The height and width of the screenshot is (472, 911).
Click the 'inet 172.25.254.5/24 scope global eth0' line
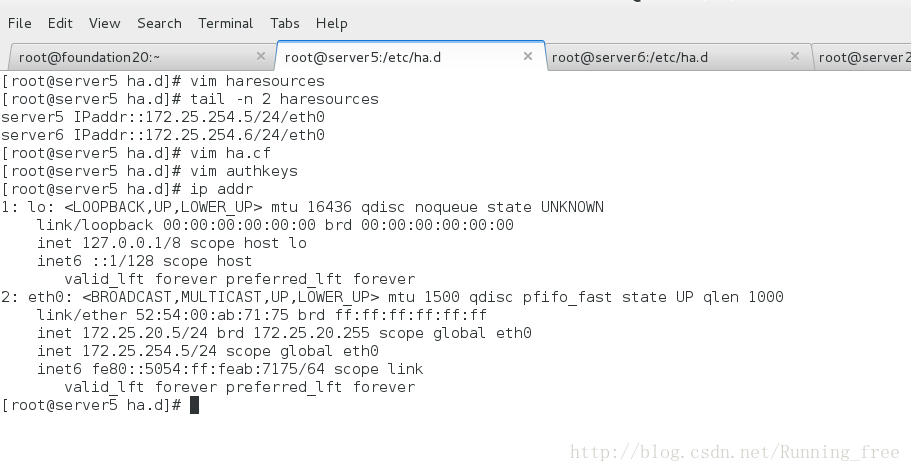(208, 351)
